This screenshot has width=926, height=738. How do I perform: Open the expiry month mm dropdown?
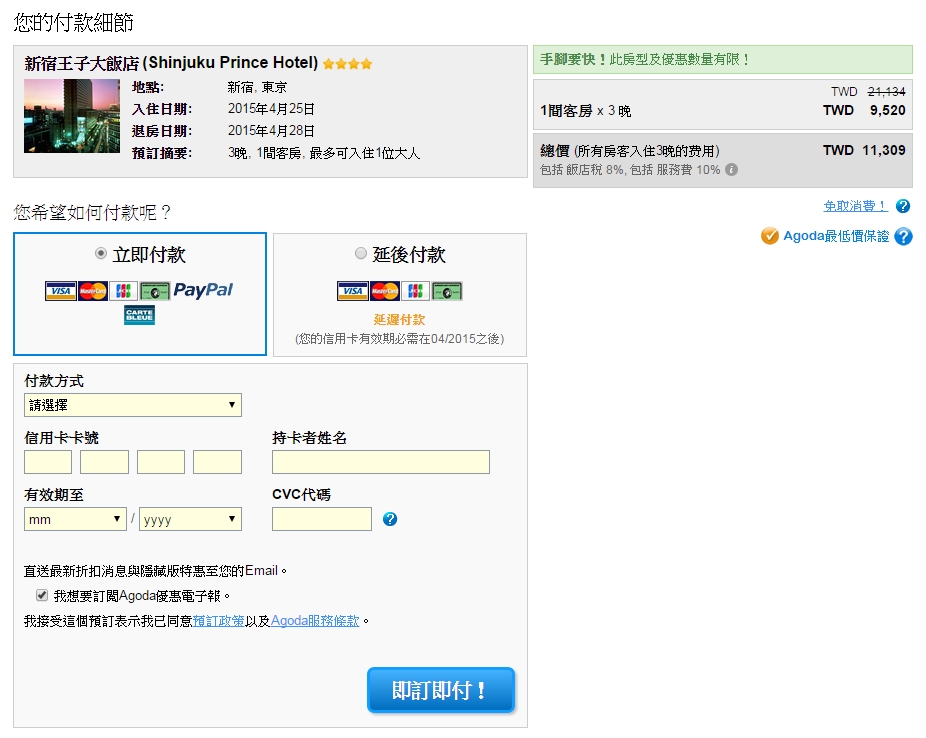click(75, 519)
